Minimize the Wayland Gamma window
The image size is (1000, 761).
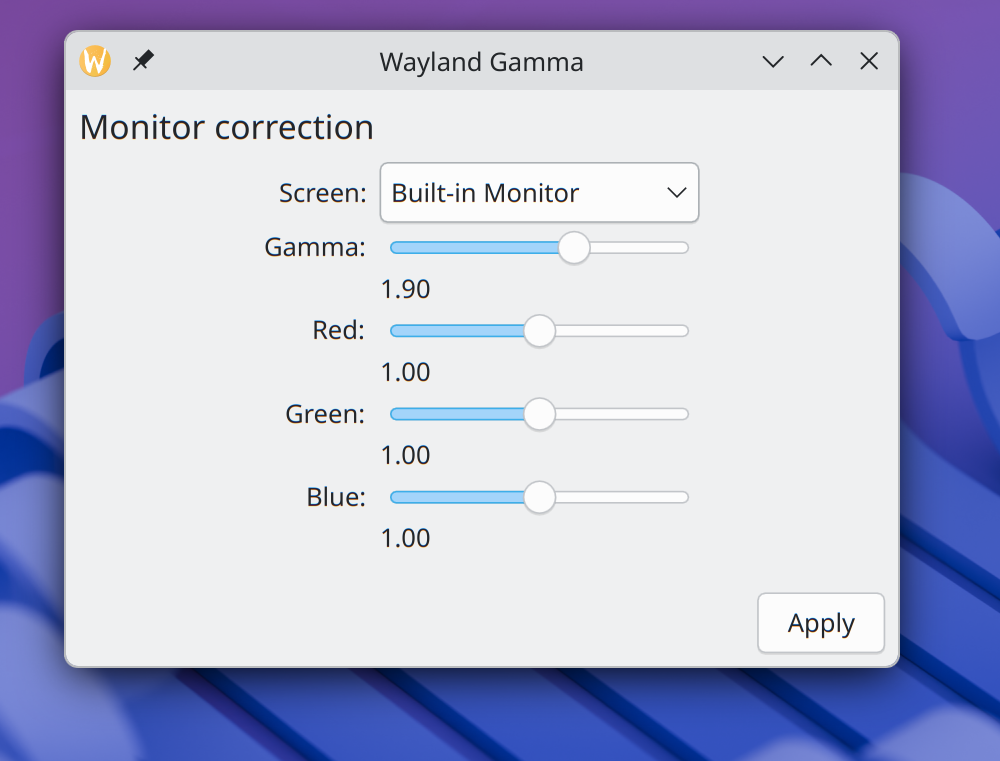[773, 61]
